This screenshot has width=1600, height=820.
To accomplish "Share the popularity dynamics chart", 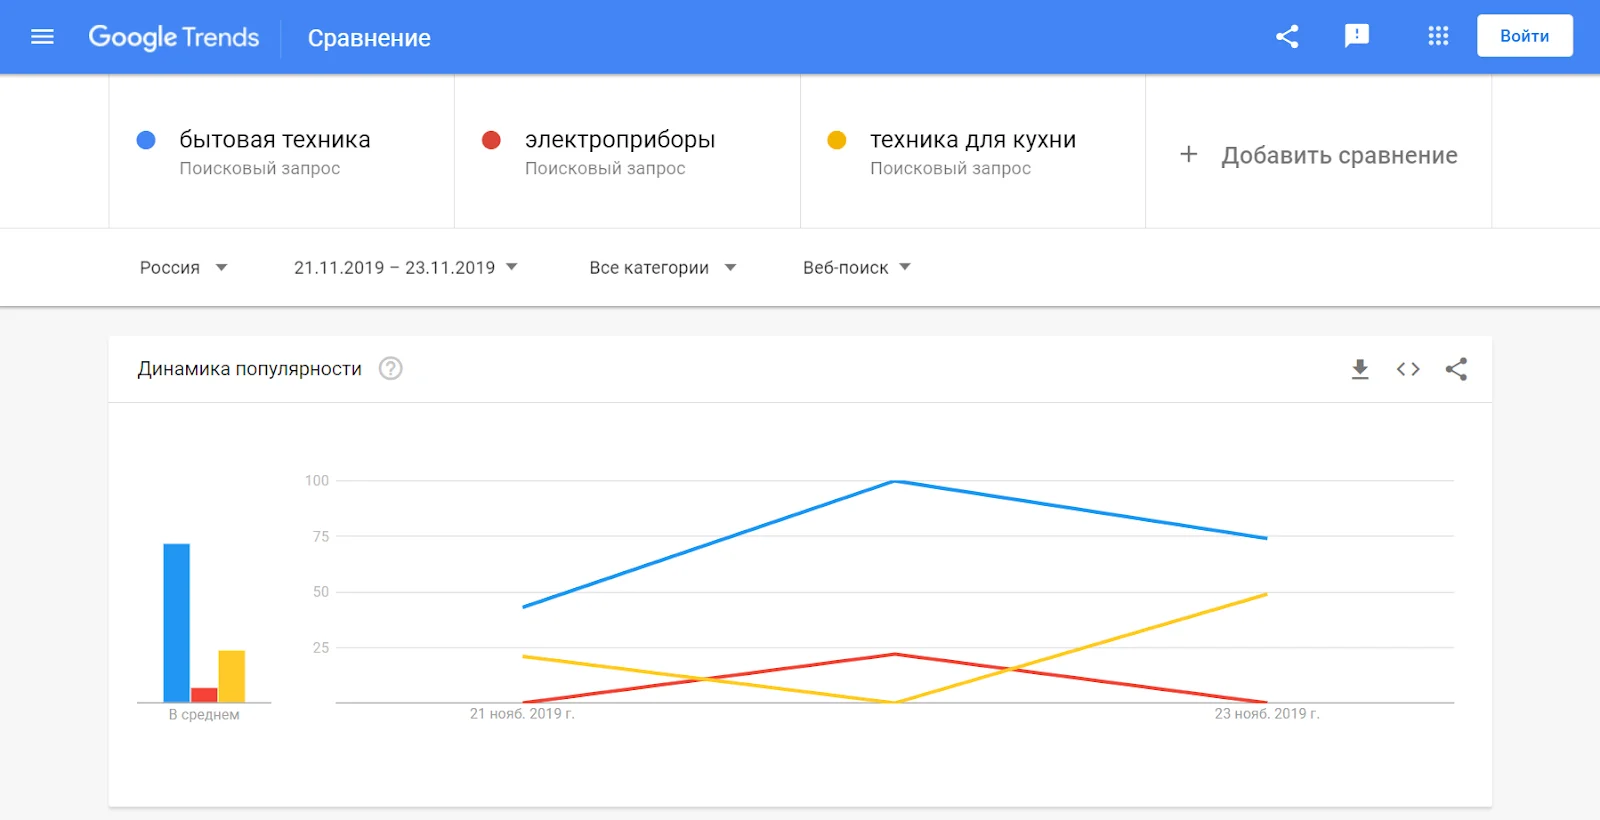I will [x=1456, y=369].
